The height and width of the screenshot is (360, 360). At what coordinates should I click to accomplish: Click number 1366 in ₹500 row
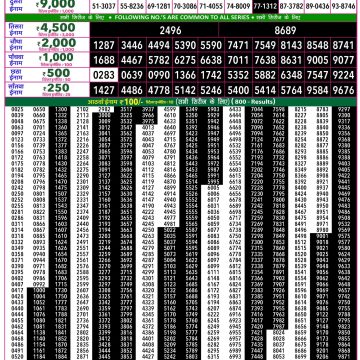pos(185,75)
